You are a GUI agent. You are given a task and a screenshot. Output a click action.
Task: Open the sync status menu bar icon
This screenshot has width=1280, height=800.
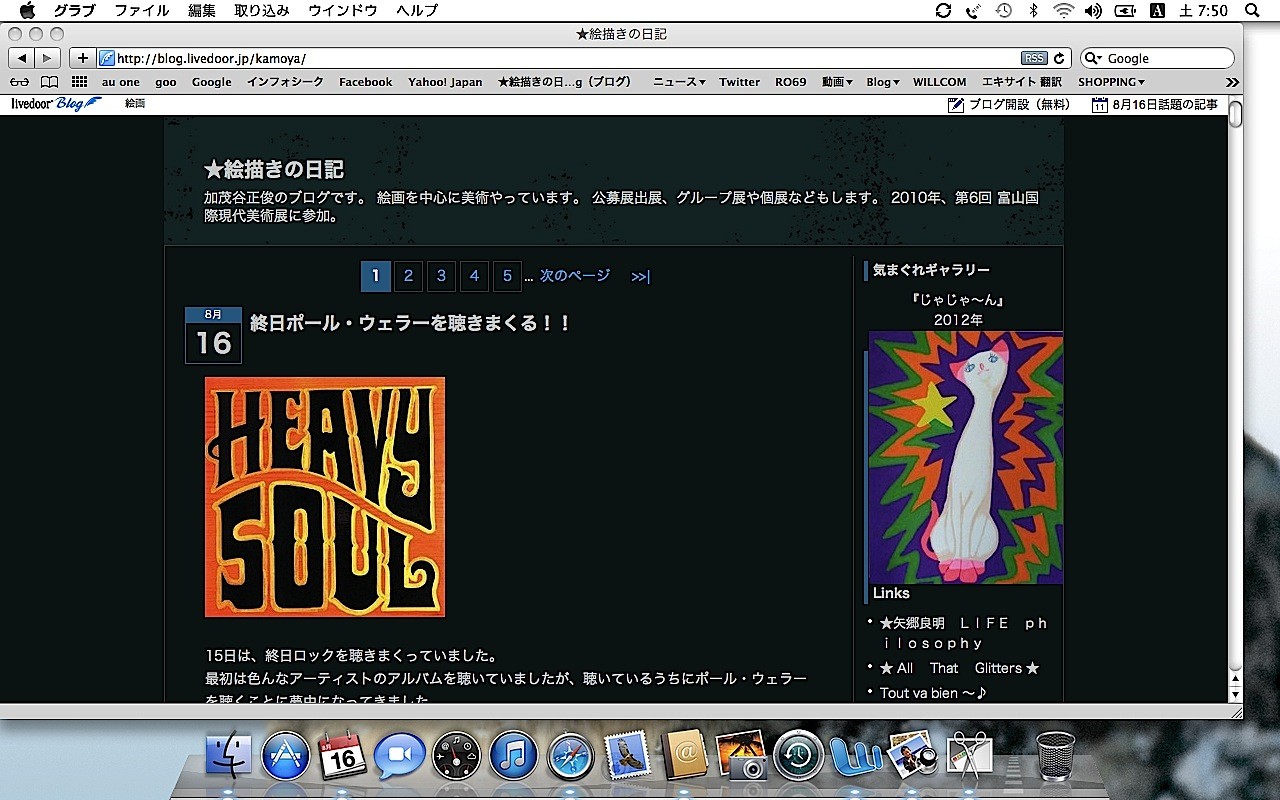click(x=943, y=10)
